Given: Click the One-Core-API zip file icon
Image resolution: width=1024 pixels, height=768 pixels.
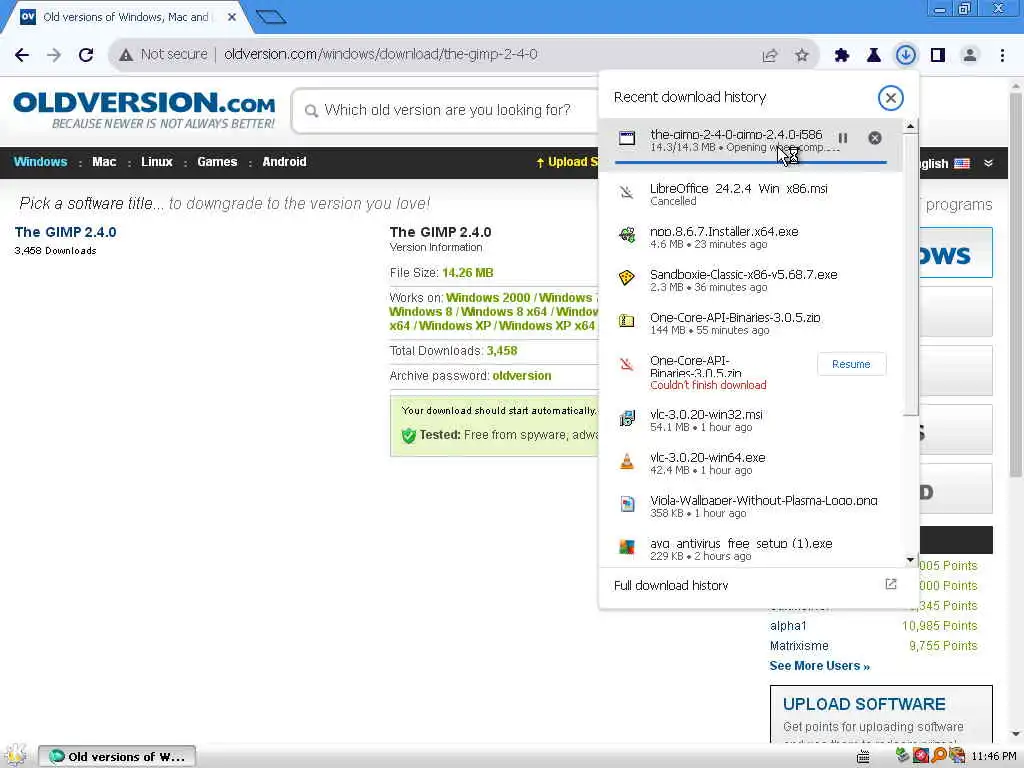Looking at the screenshot, I should [x=627, y=321].
